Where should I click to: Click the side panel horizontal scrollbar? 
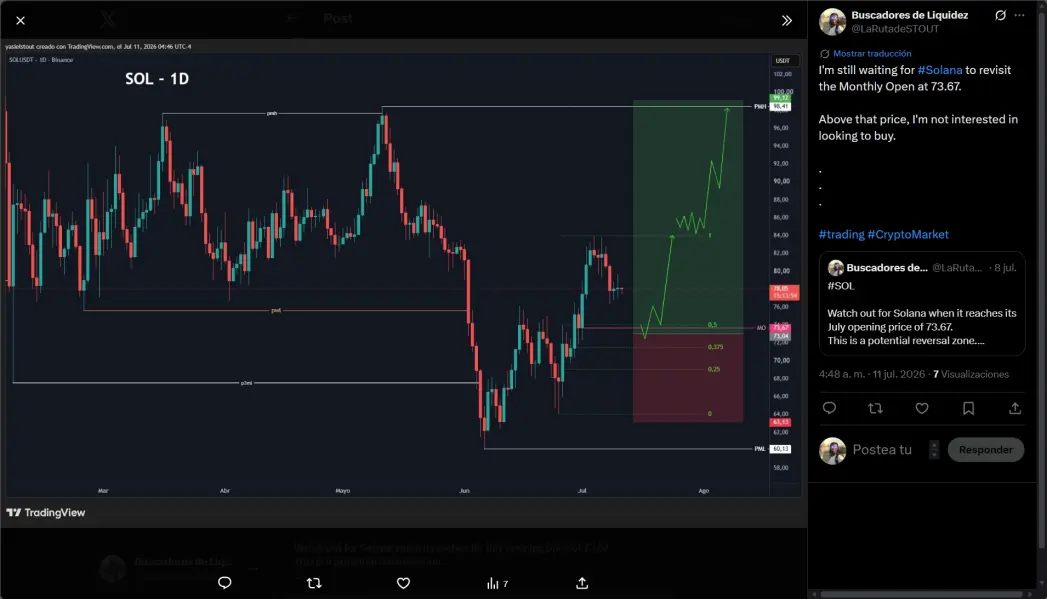pos(921,594)
